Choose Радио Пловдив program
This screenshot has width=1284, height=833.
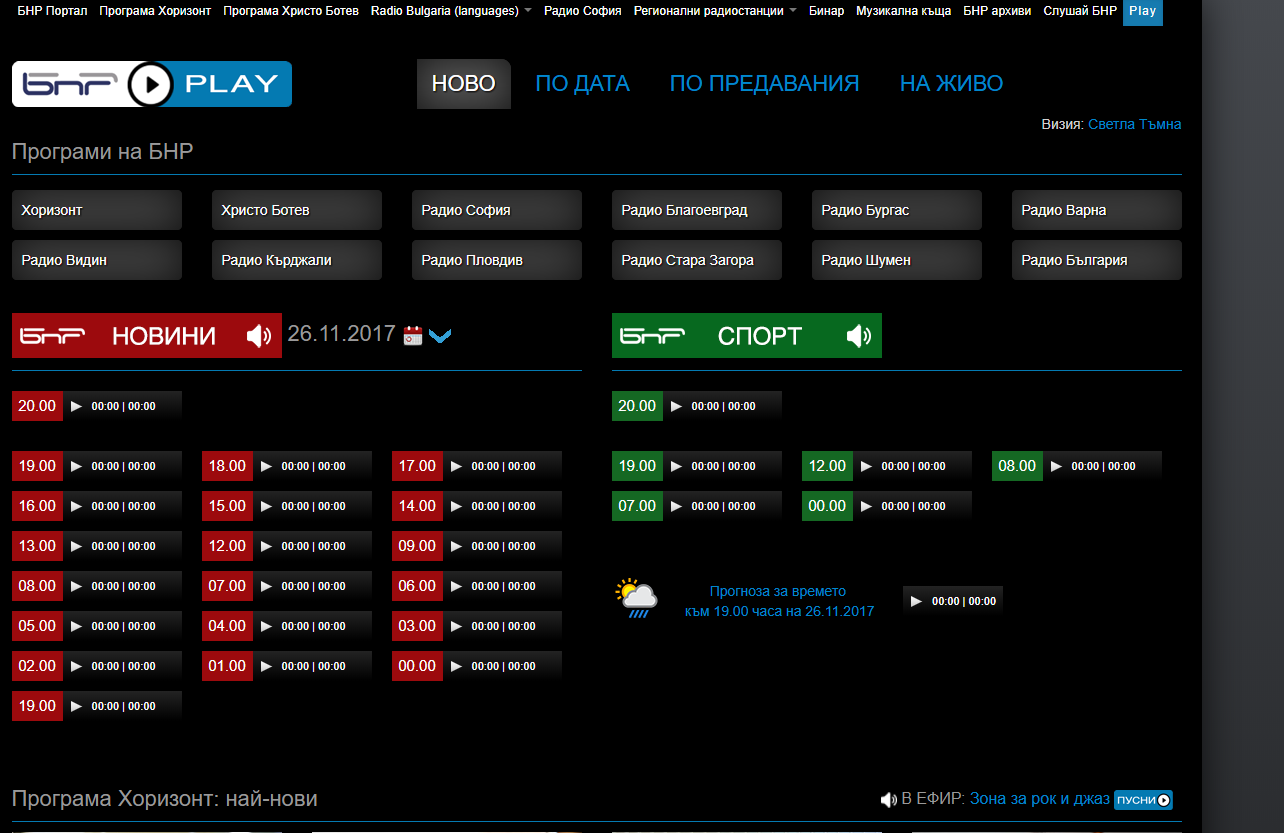(x=497, y=260)
